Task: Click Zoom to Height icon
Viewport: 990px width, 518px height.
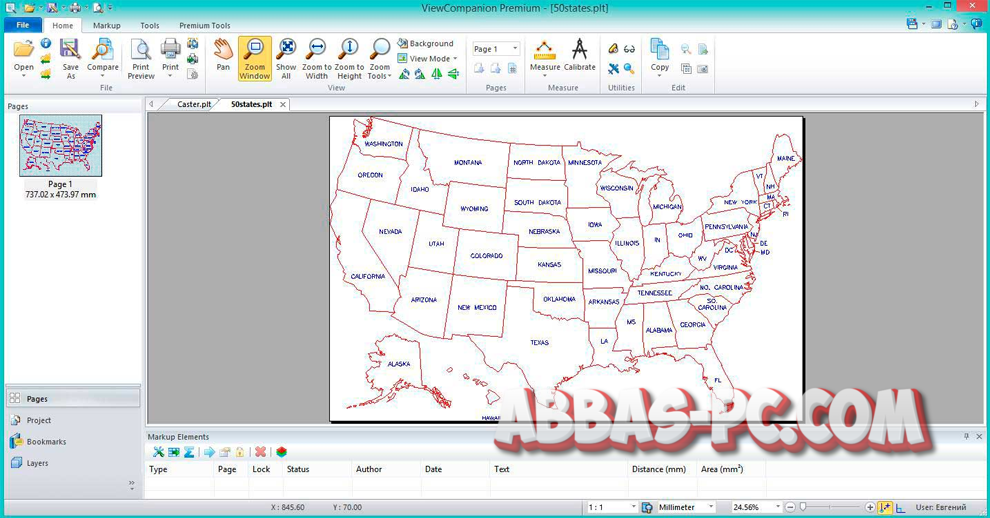Action: tap(349, 59)
